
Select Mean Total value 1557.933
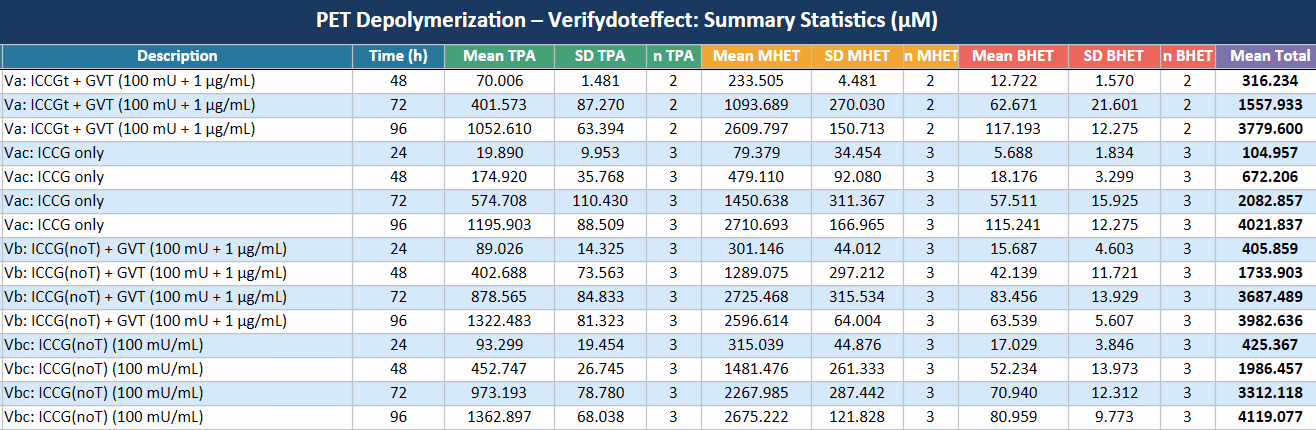[x=1266, y=105]
